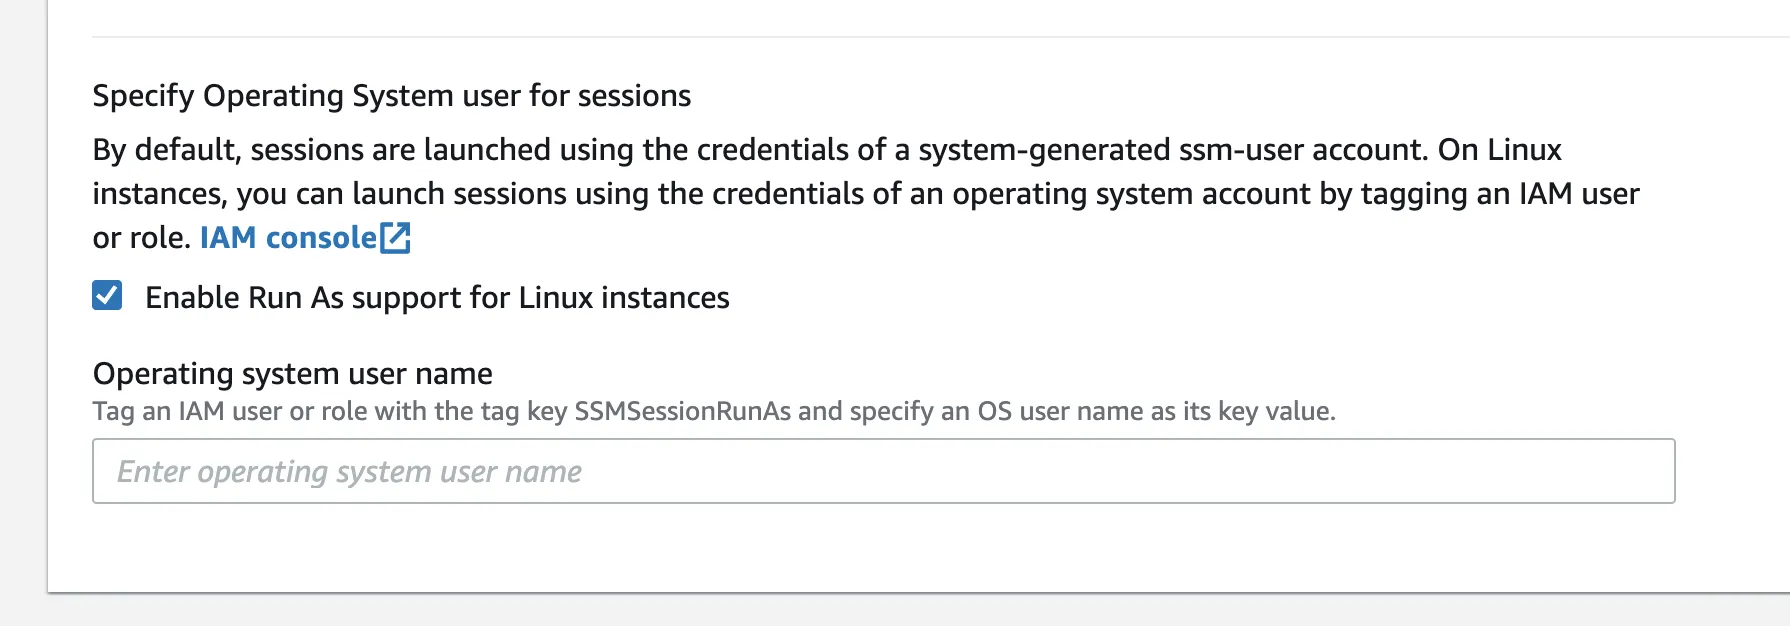Click the external link icon beside IAM console
Image resolution: width=1790 pixels, height=626 pixels.
point(396,238)
